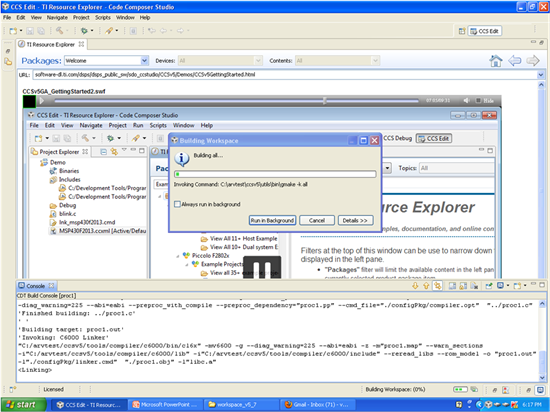Click Resource Explorer blue back arrow
The height and width of the screenshot is (412, 550).
[515, 61]
